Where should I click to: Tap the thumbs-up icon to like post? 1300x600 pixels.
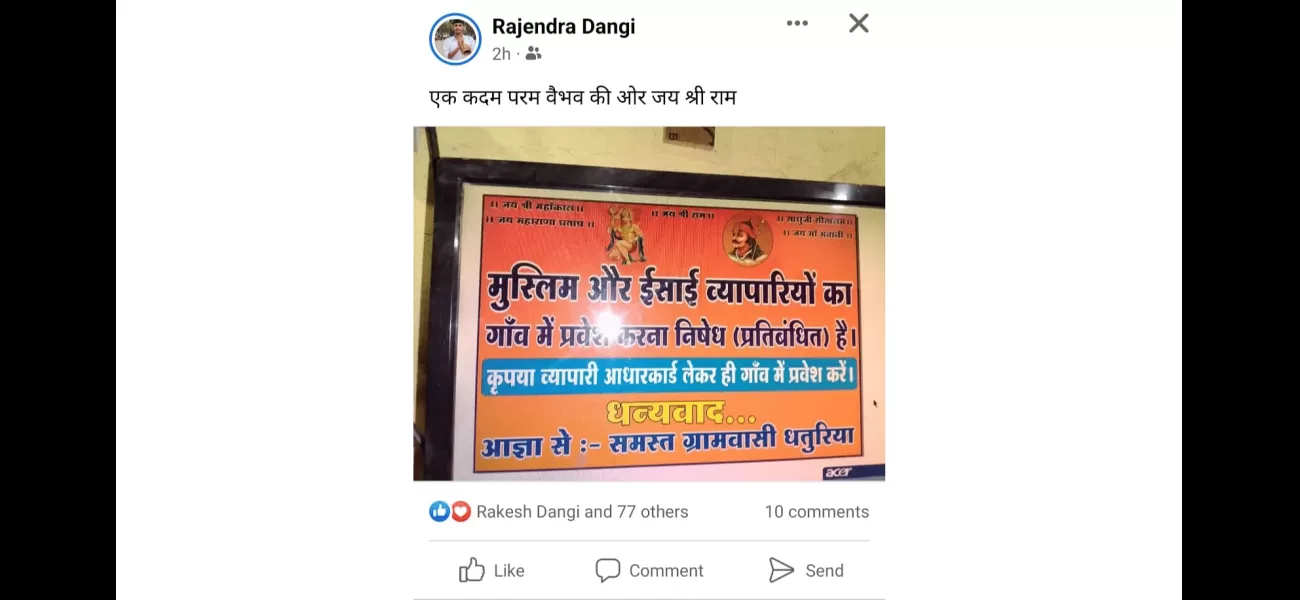pos(472,570)
